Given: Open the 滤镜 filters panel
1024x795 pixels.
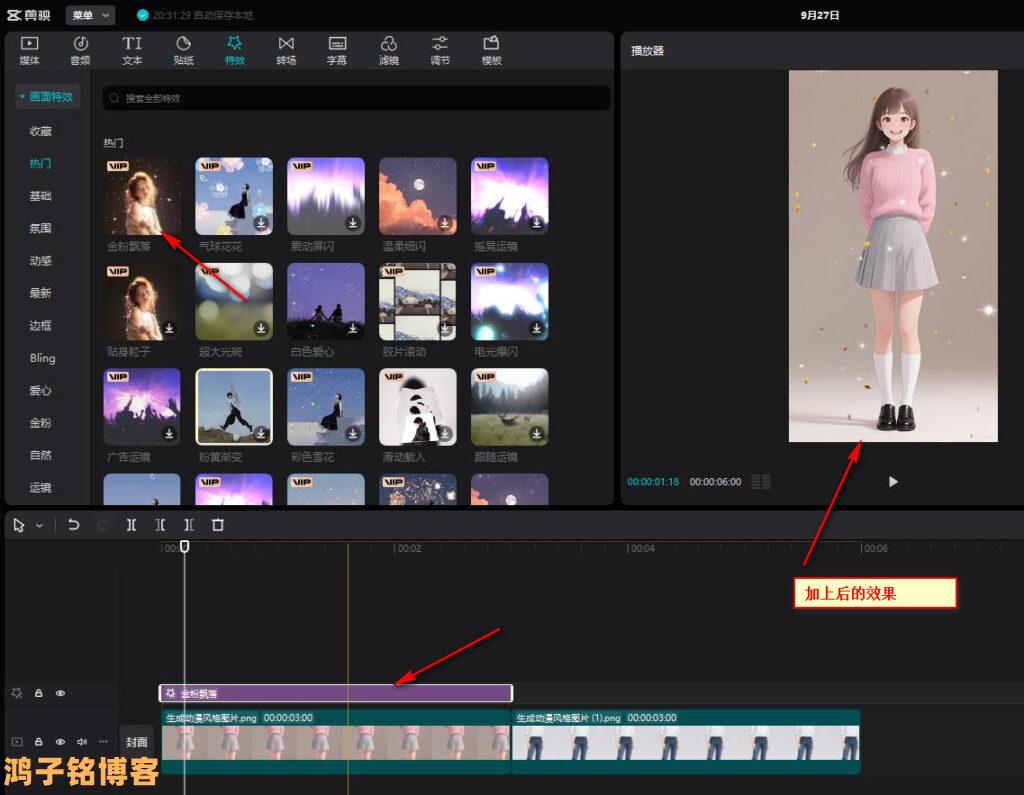Looking at the screenshot, I should pyautogui.click(x=389, y=50).
